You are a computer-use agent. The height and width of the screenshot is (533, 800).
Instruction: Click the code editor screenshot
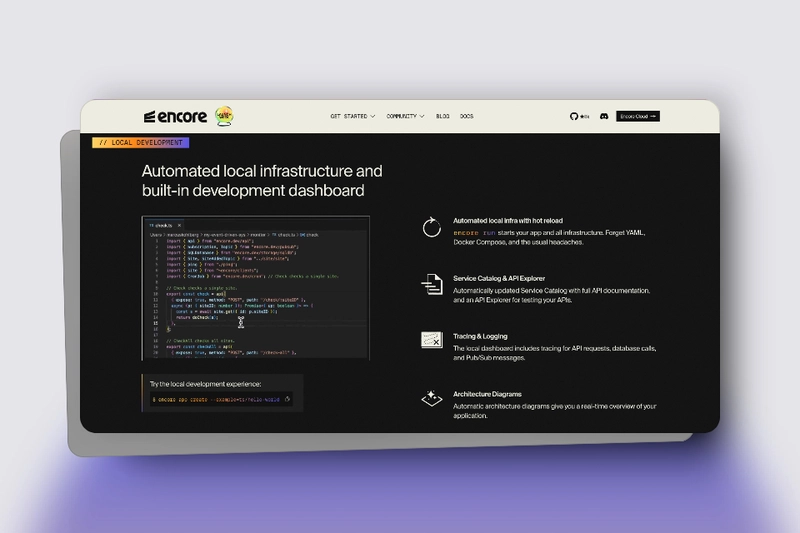click(x=256, y=288)
